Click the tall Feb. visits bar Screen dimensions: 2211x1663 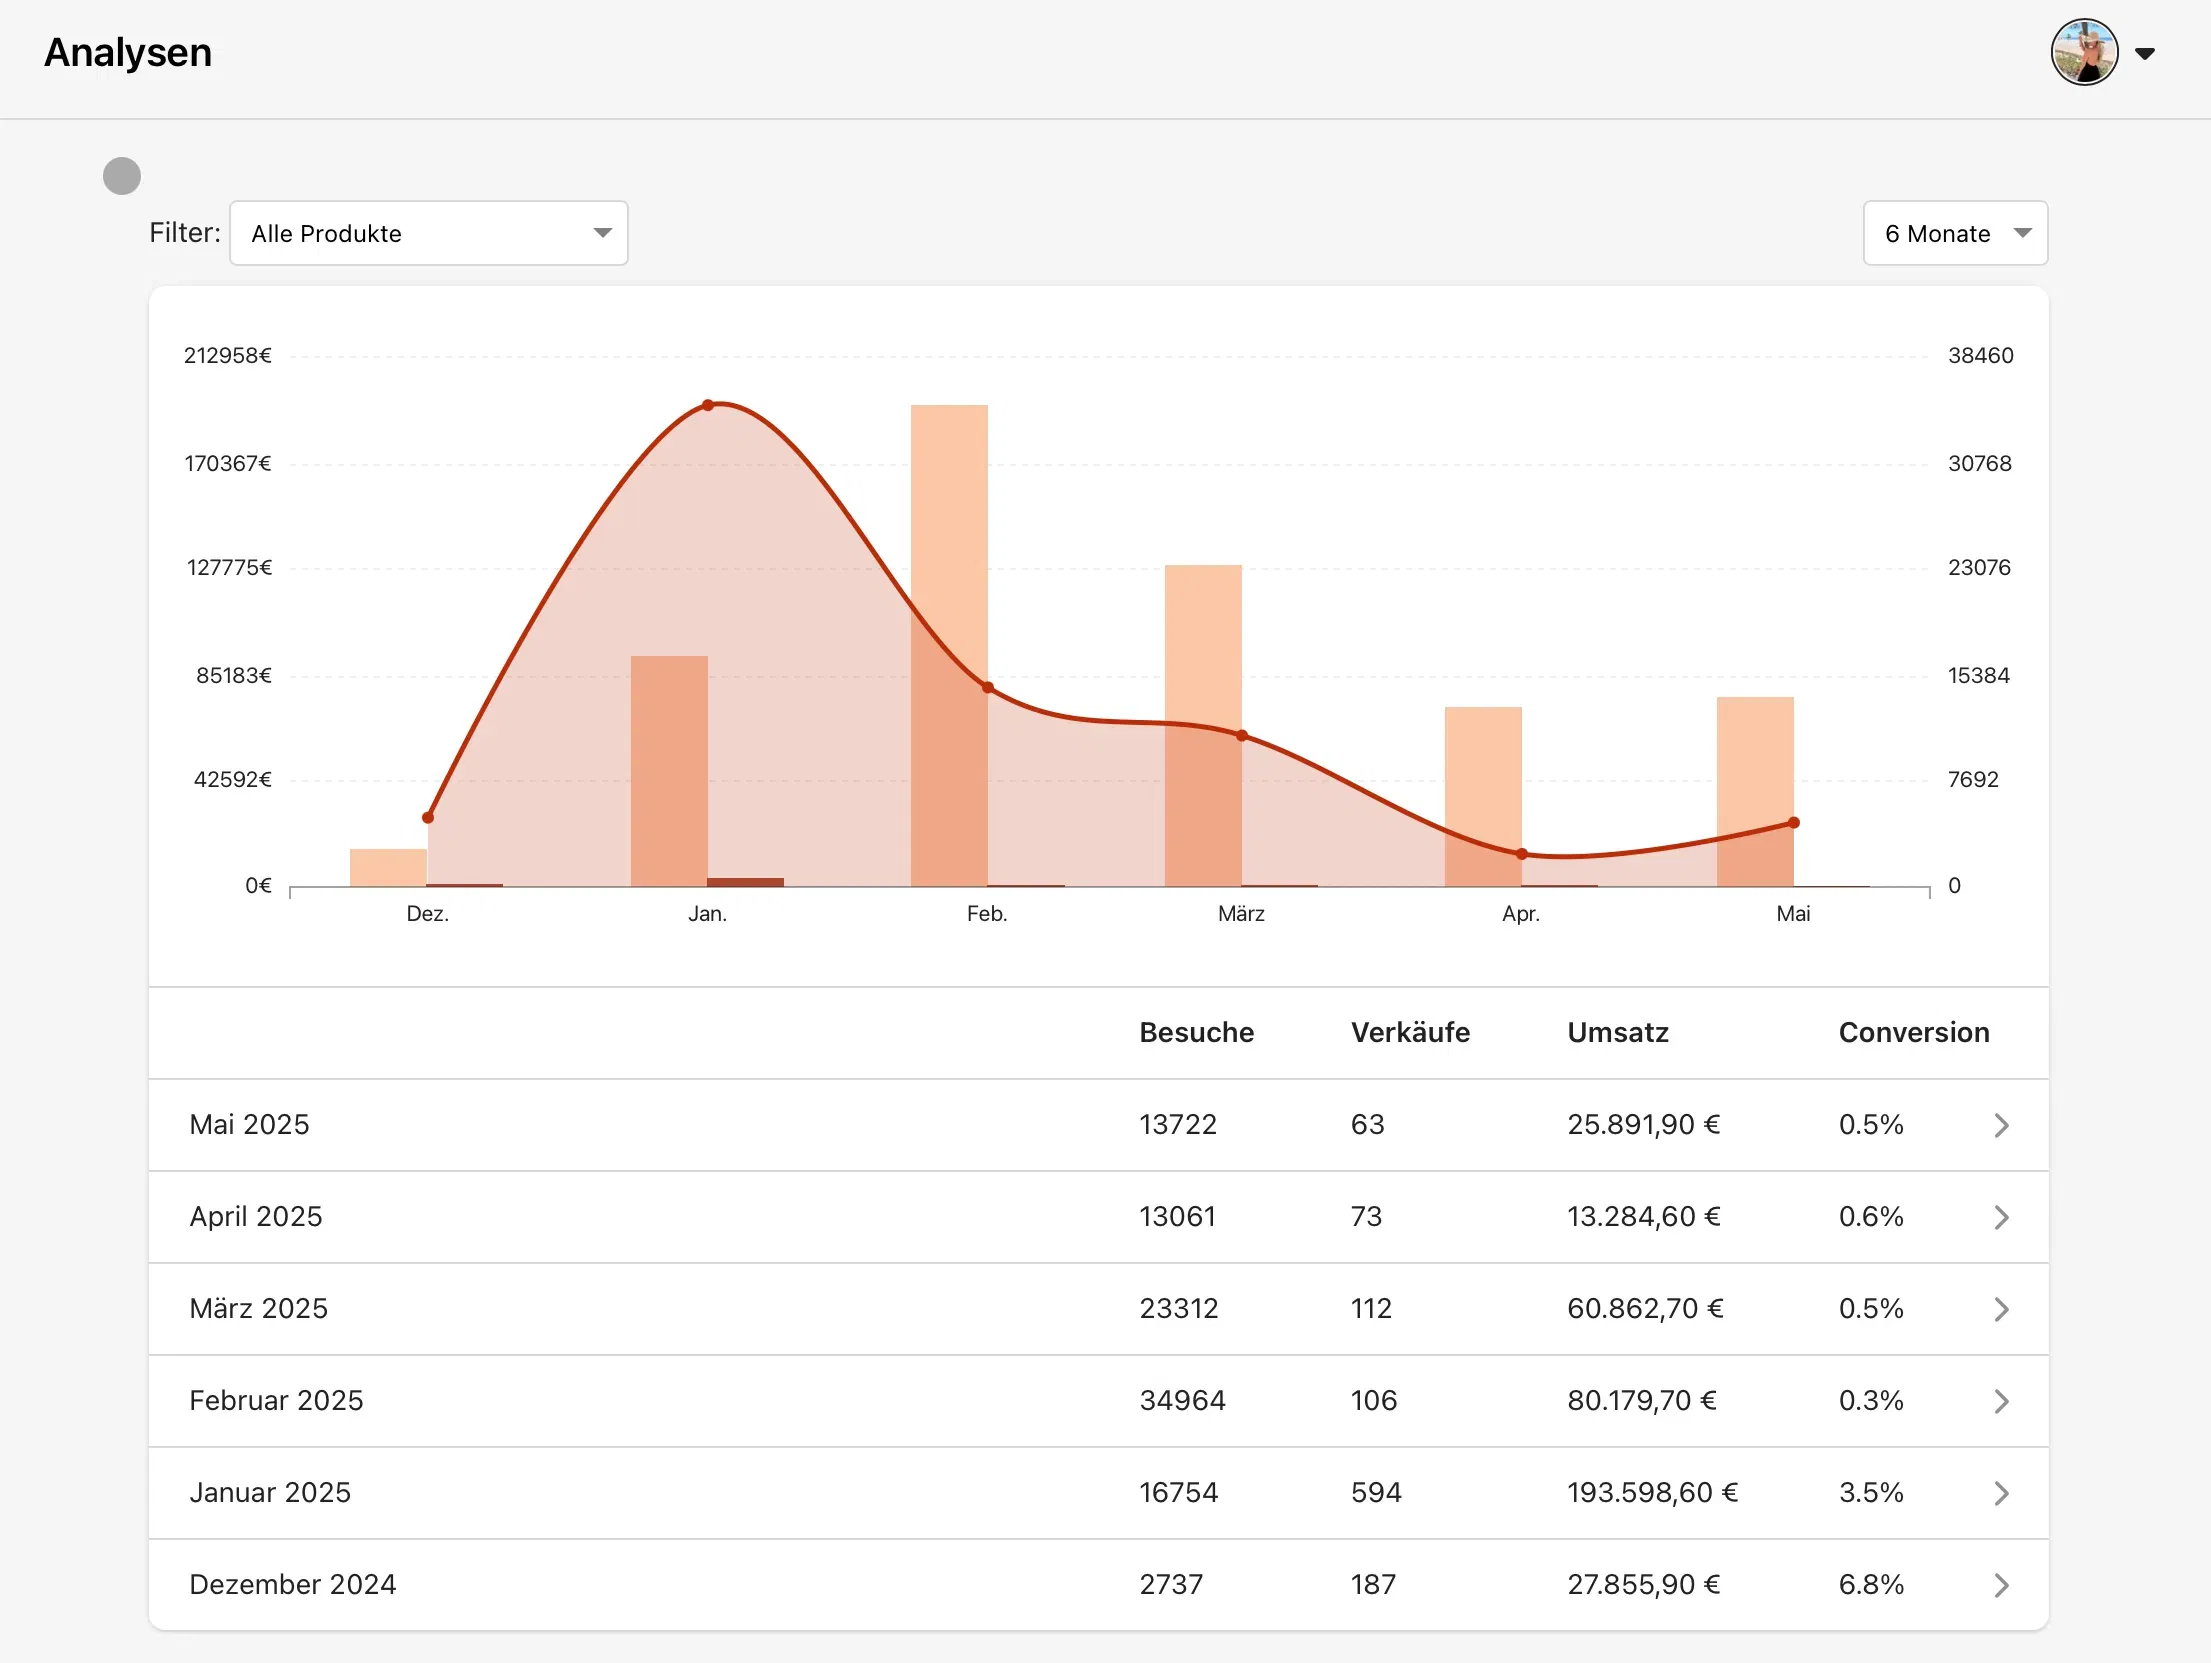pos(949,645)
